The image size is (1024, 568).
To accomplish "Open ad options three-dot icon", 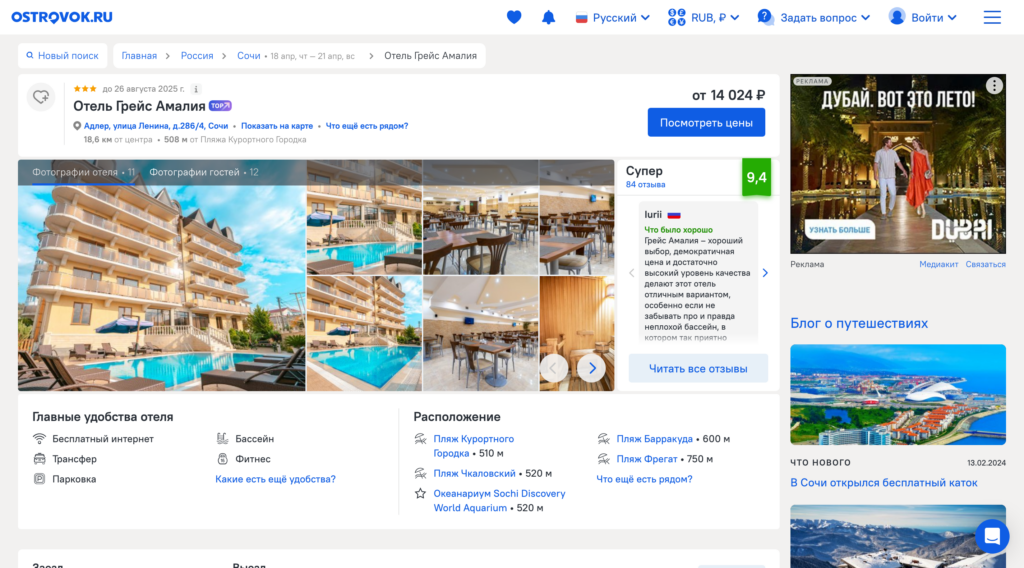I will tap(994, 86).
